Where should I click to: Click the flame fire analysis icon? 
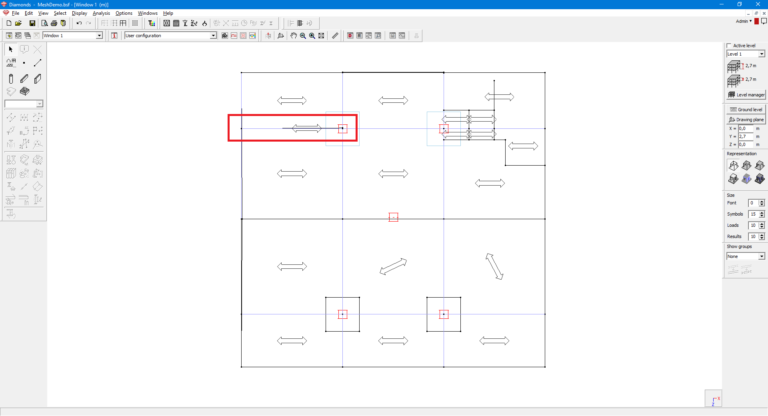pos(205,23)
